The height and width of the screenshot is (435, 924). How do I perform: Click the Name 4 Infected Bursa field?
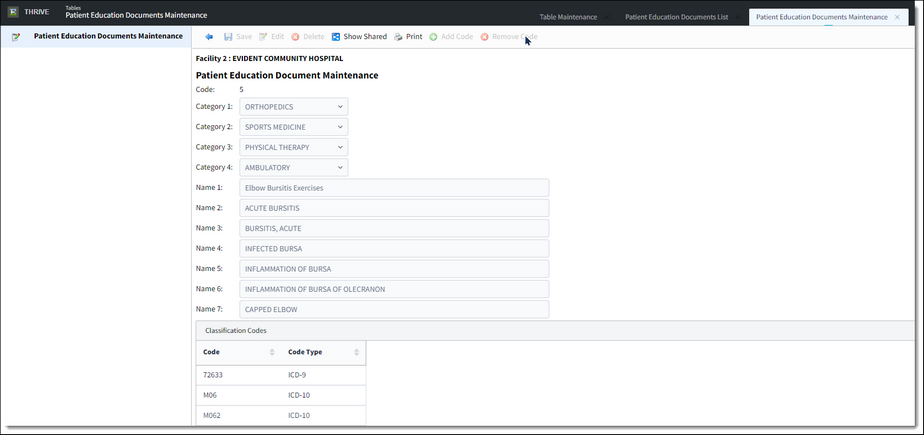[x=394, y=249]
